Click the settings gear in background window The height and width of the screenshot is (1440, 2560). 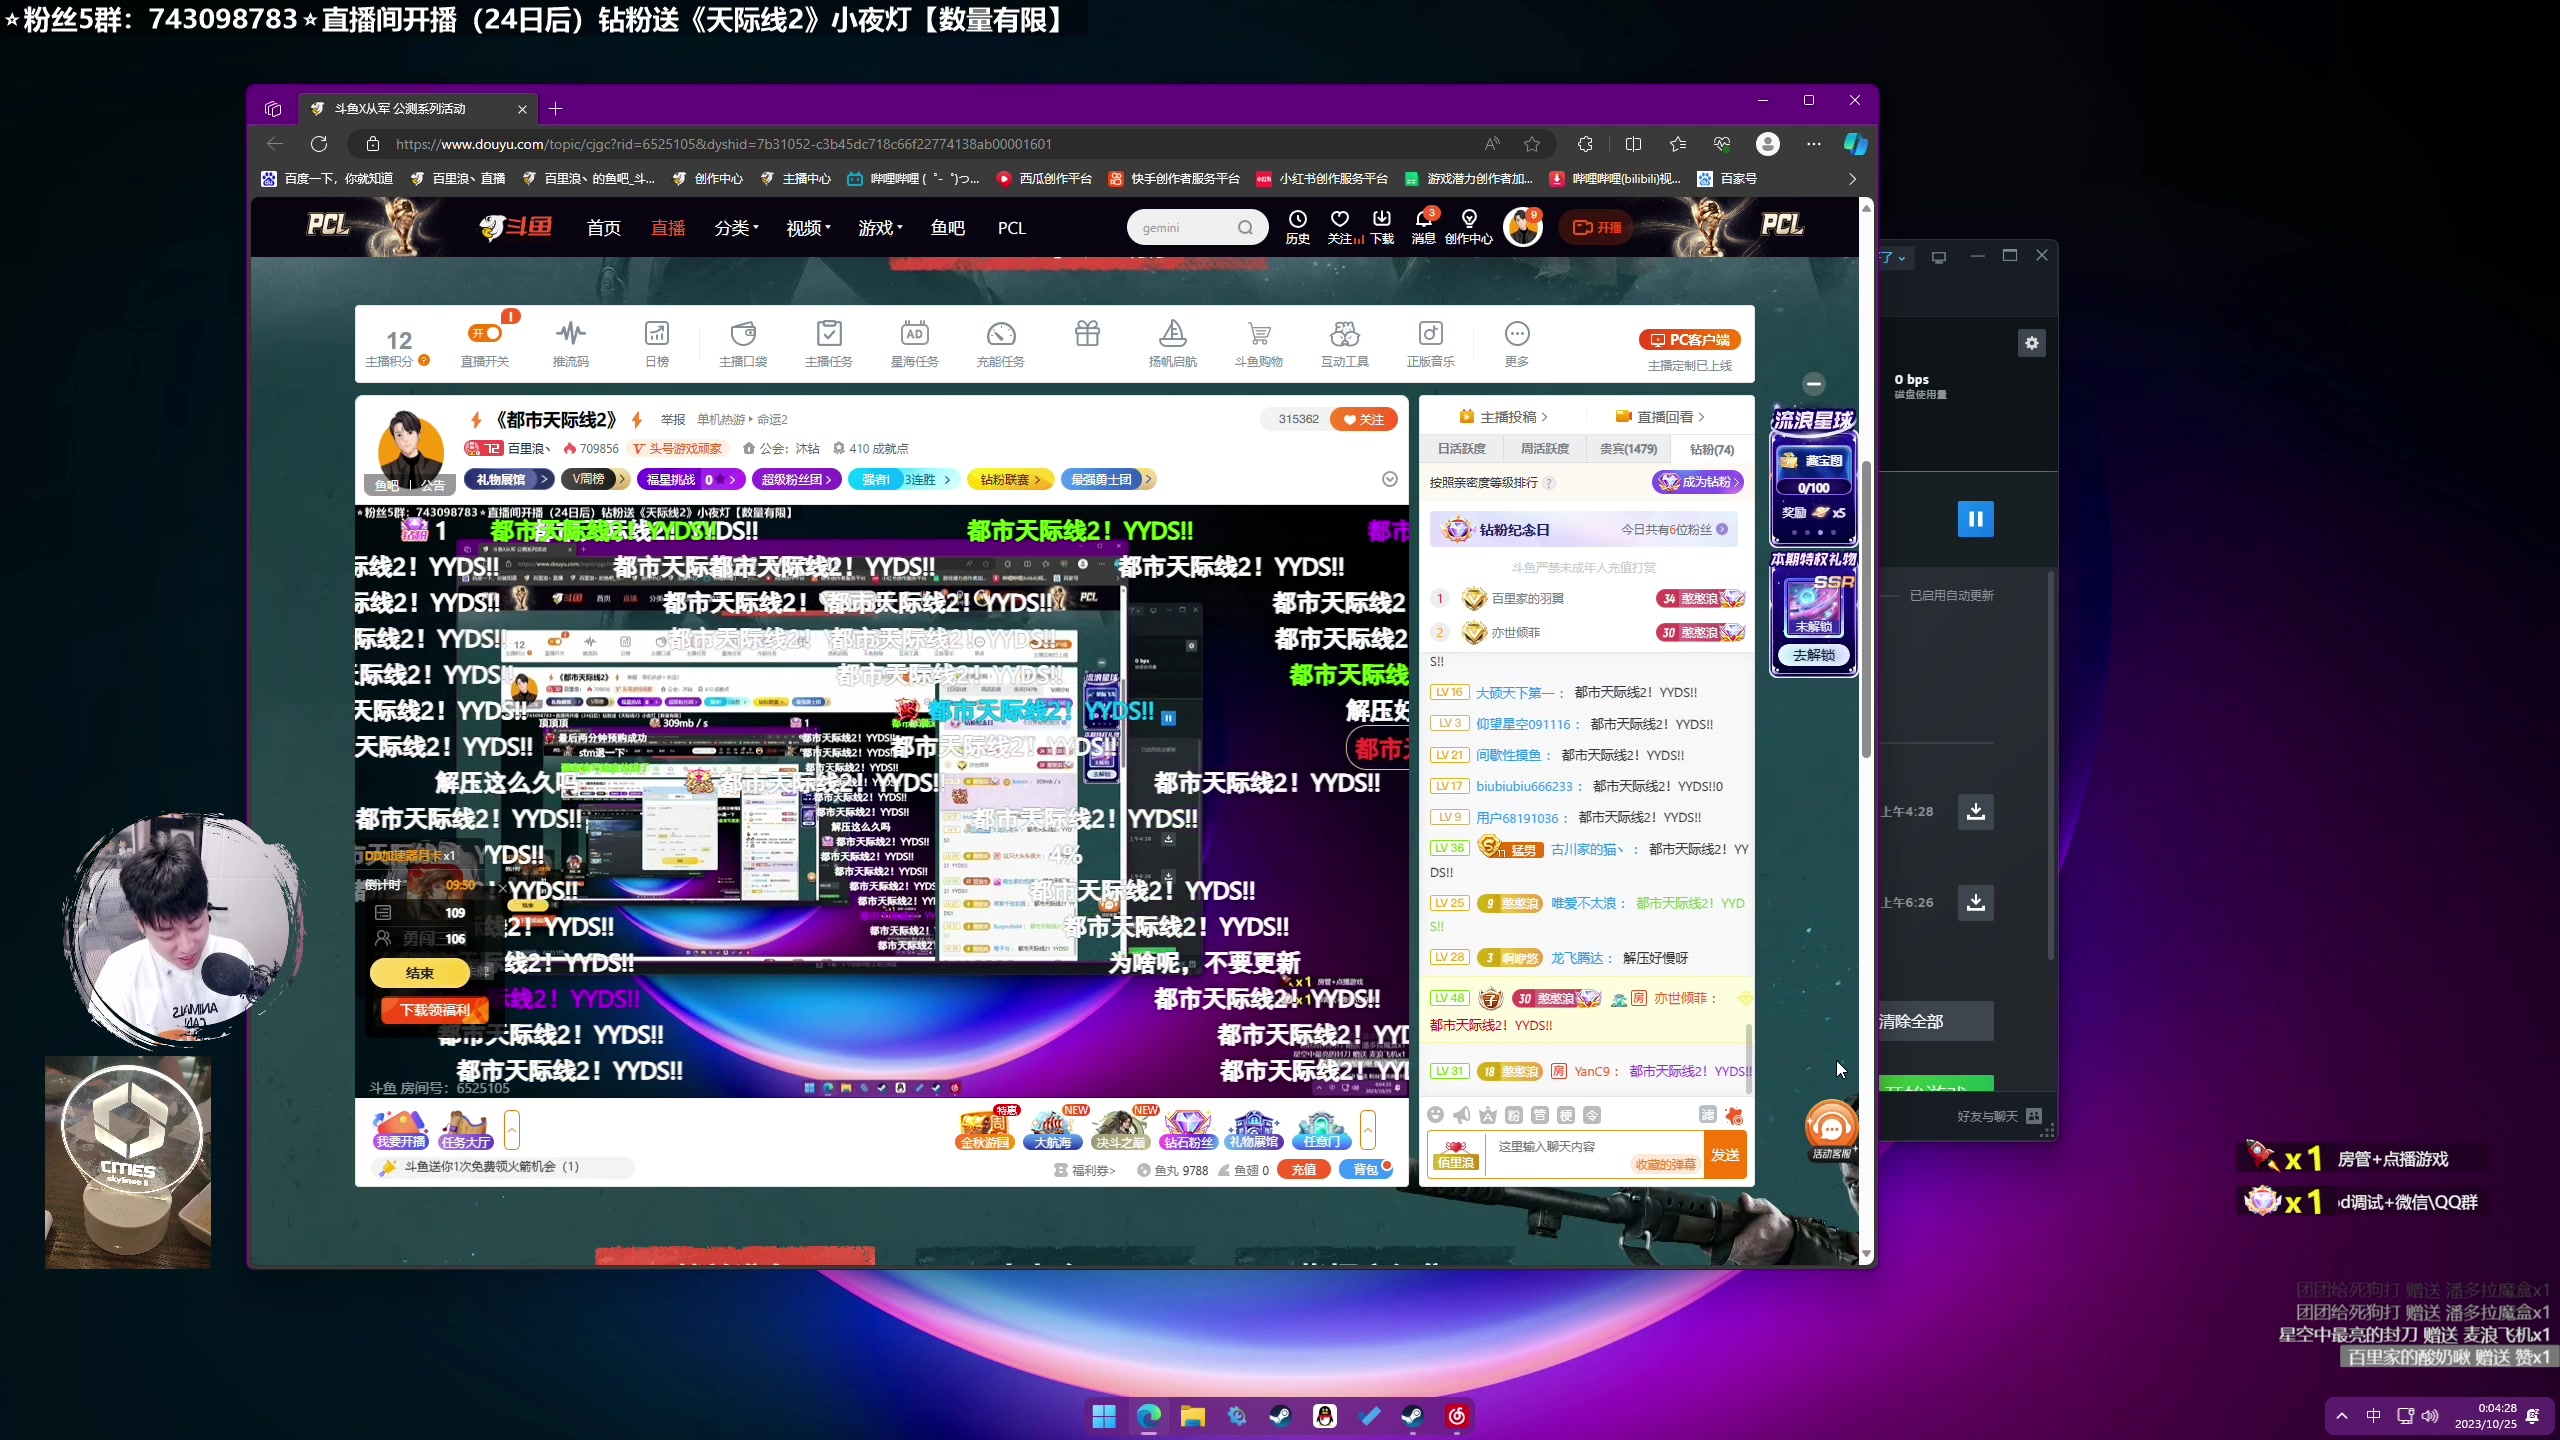[2031, 343]
